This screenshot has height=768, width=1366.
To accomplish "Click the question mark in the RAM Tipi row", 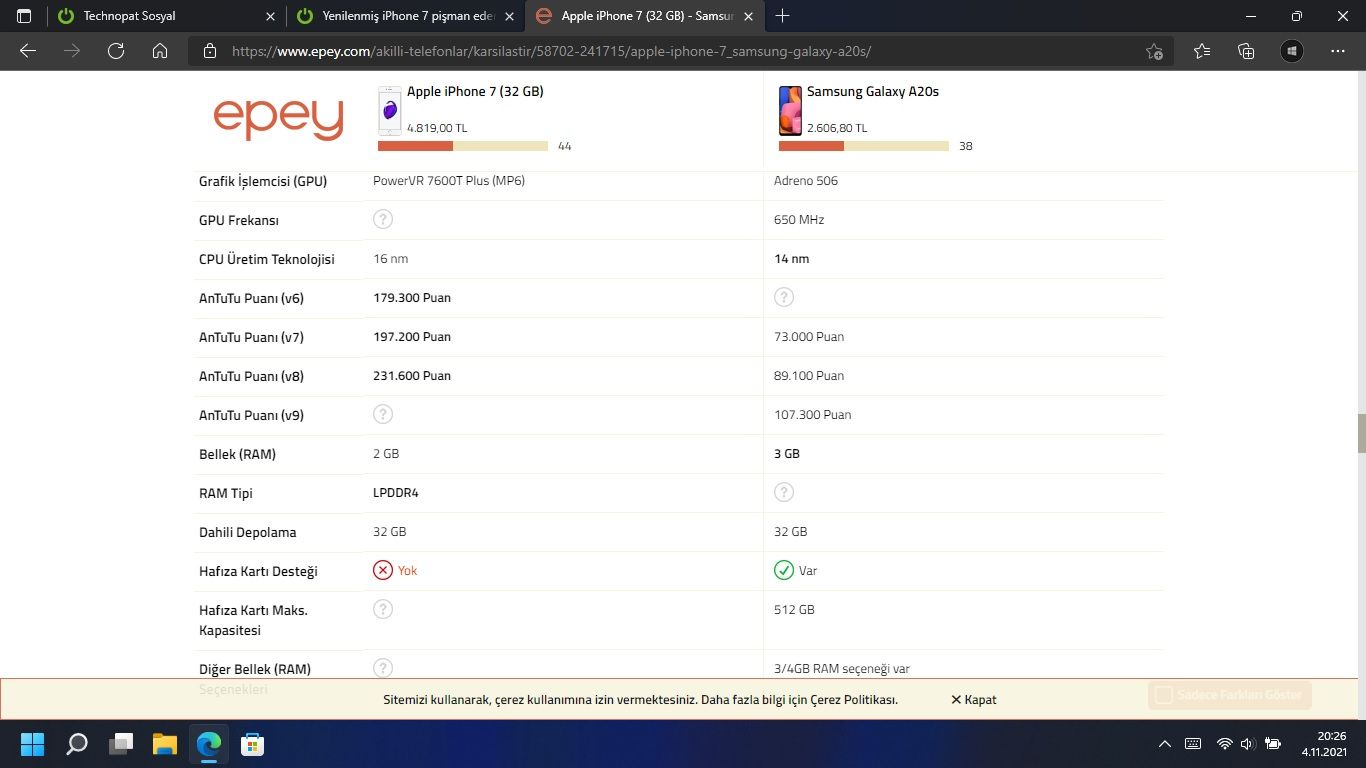I will click(x=784, y=492).
